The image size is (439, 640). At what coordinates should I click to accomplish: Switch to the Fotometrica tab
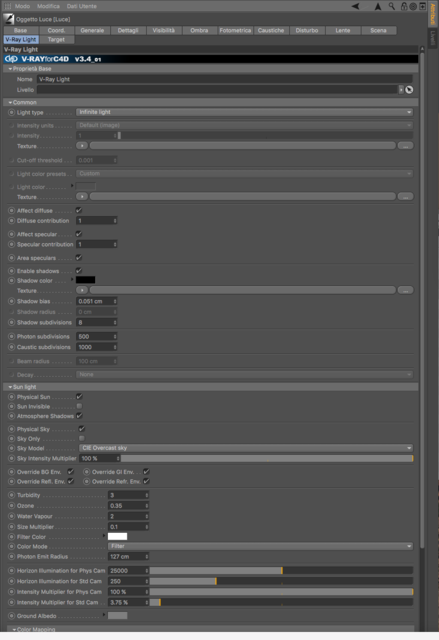pos(235,31)
